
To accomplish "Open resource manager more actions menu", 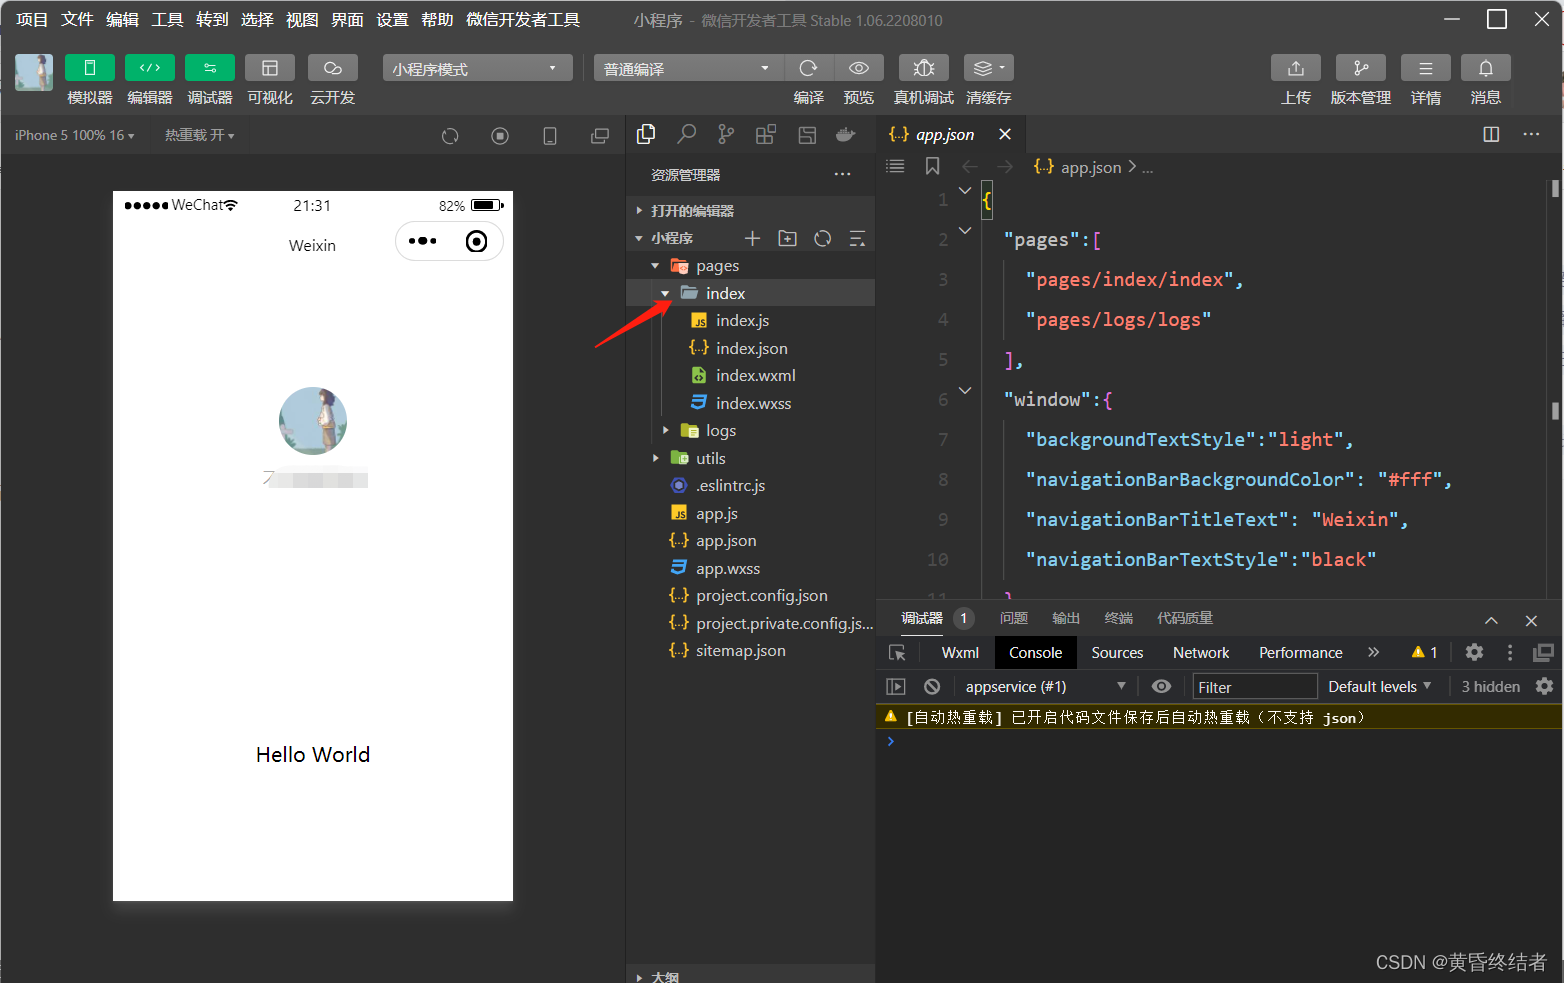I will (x=842, y=174).
